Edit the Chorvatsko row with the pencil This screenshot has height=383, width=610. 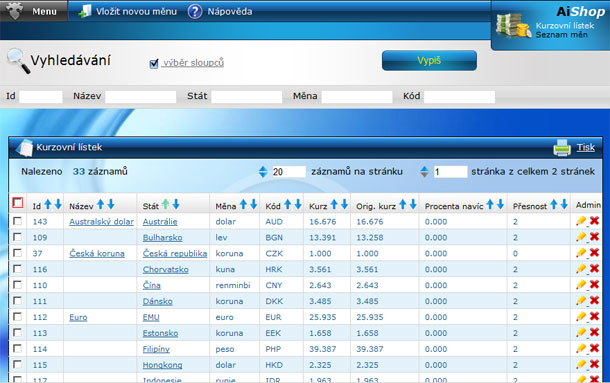(x=581, y=269)
